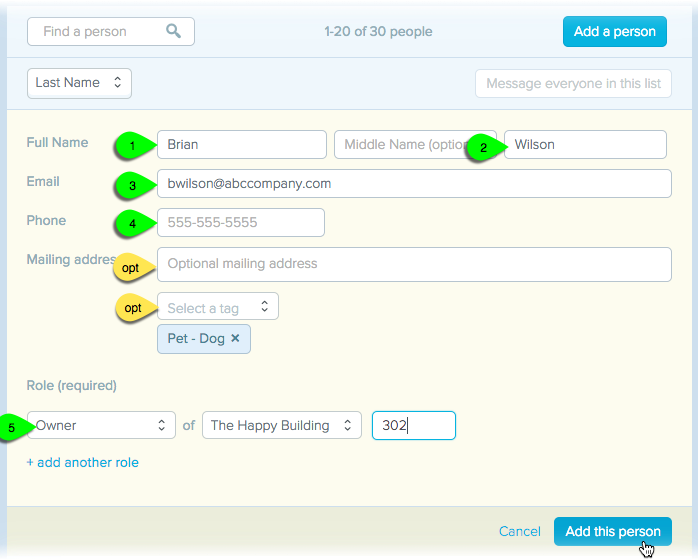This screenshot has width=698, height=560.
Task: Open the Select a tag dropdown
Action: click(217, 307)
